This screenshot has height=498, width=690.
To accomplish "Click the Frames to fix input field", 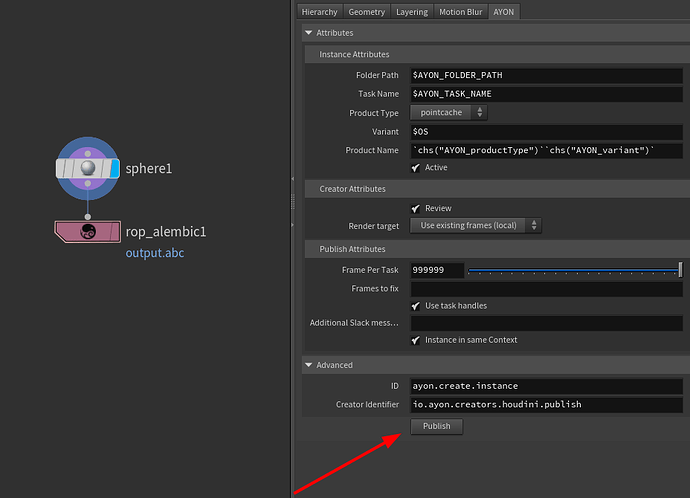I will pyautogui.click(x=546, y=289).
